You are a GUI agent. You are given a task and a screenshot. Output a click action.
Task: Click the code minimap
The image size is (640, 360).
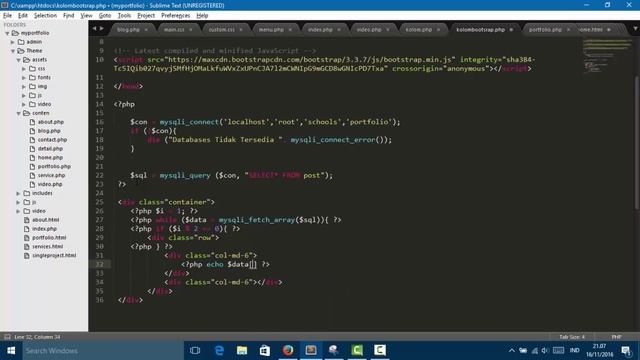pos(607,55)
